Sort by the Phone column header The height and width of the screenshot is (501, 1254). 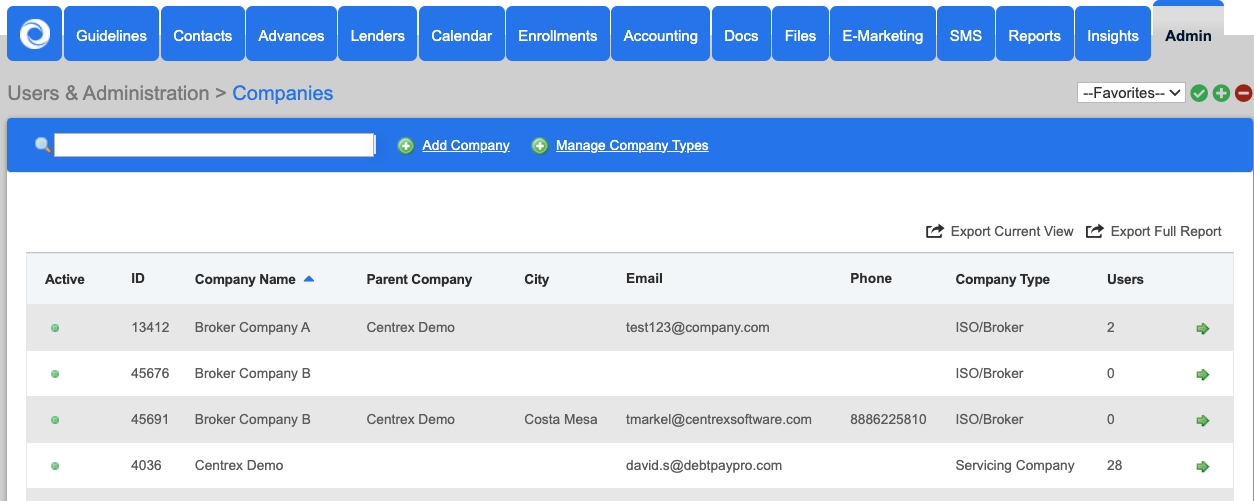click(x=871, y=279)
